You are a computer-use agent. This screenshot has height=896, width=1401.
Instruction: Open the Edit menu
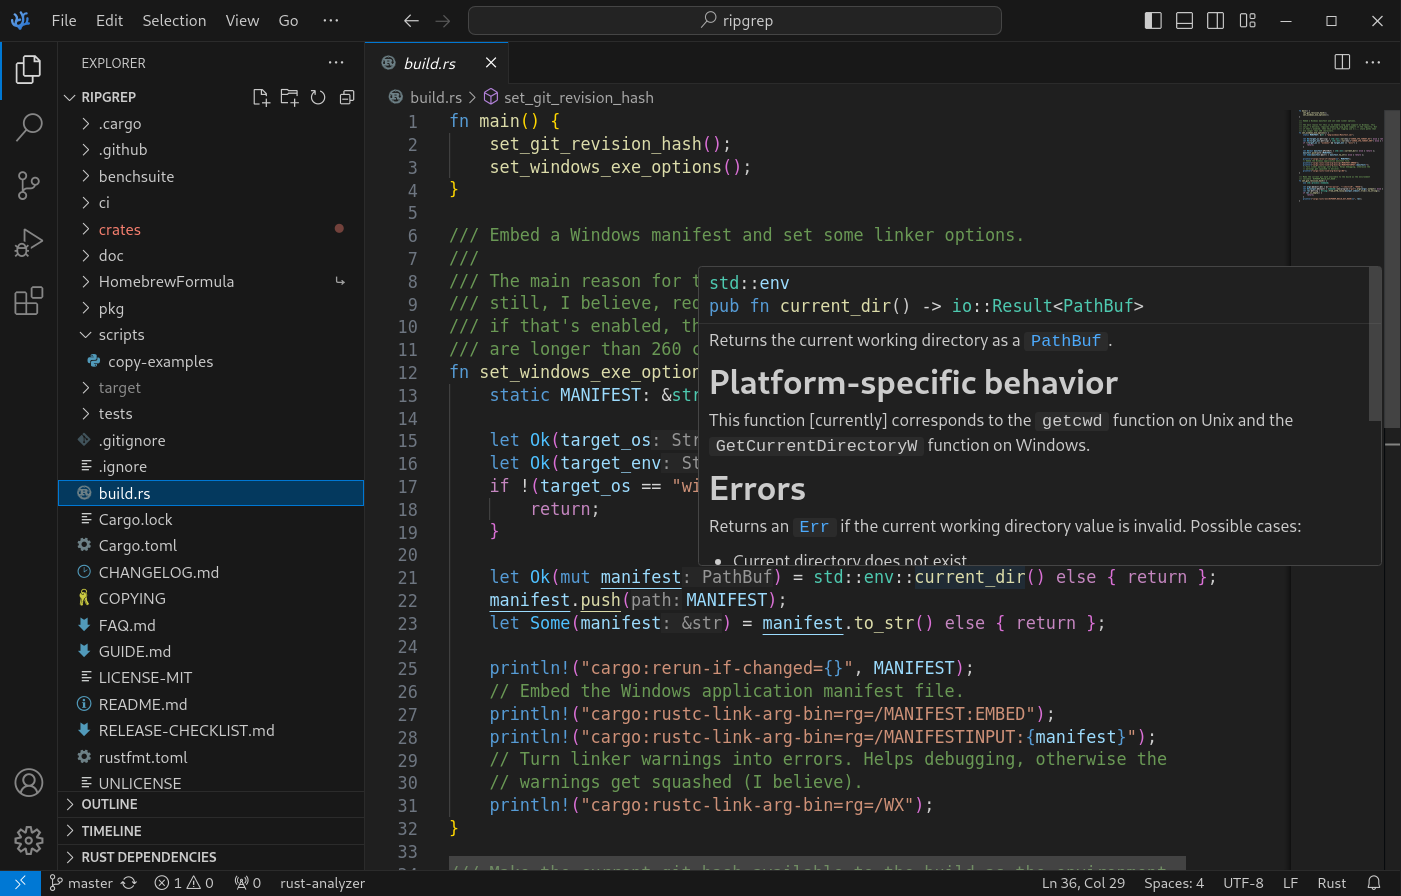(x=110, y=20)
